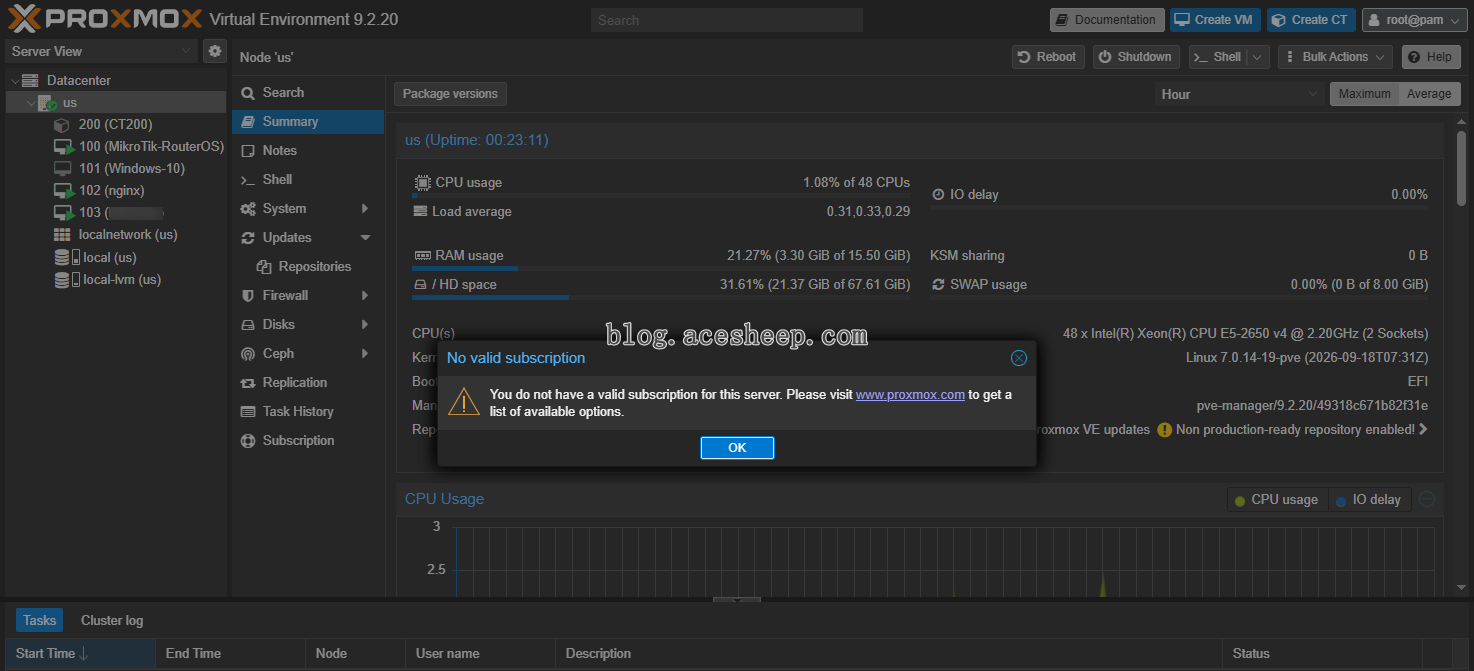
Task: Open the Summary menu item
Action: click(x=308, y=122)
